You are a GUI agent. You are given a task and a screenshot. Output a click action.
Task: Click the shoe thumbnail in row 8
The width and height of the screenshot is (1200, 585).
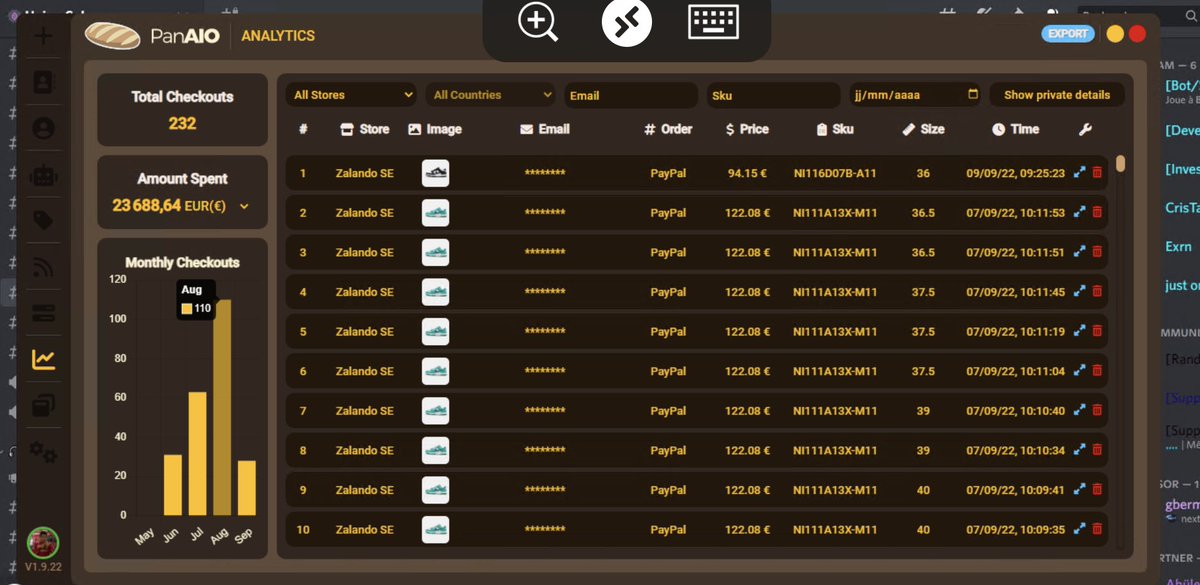pos(435,450)
